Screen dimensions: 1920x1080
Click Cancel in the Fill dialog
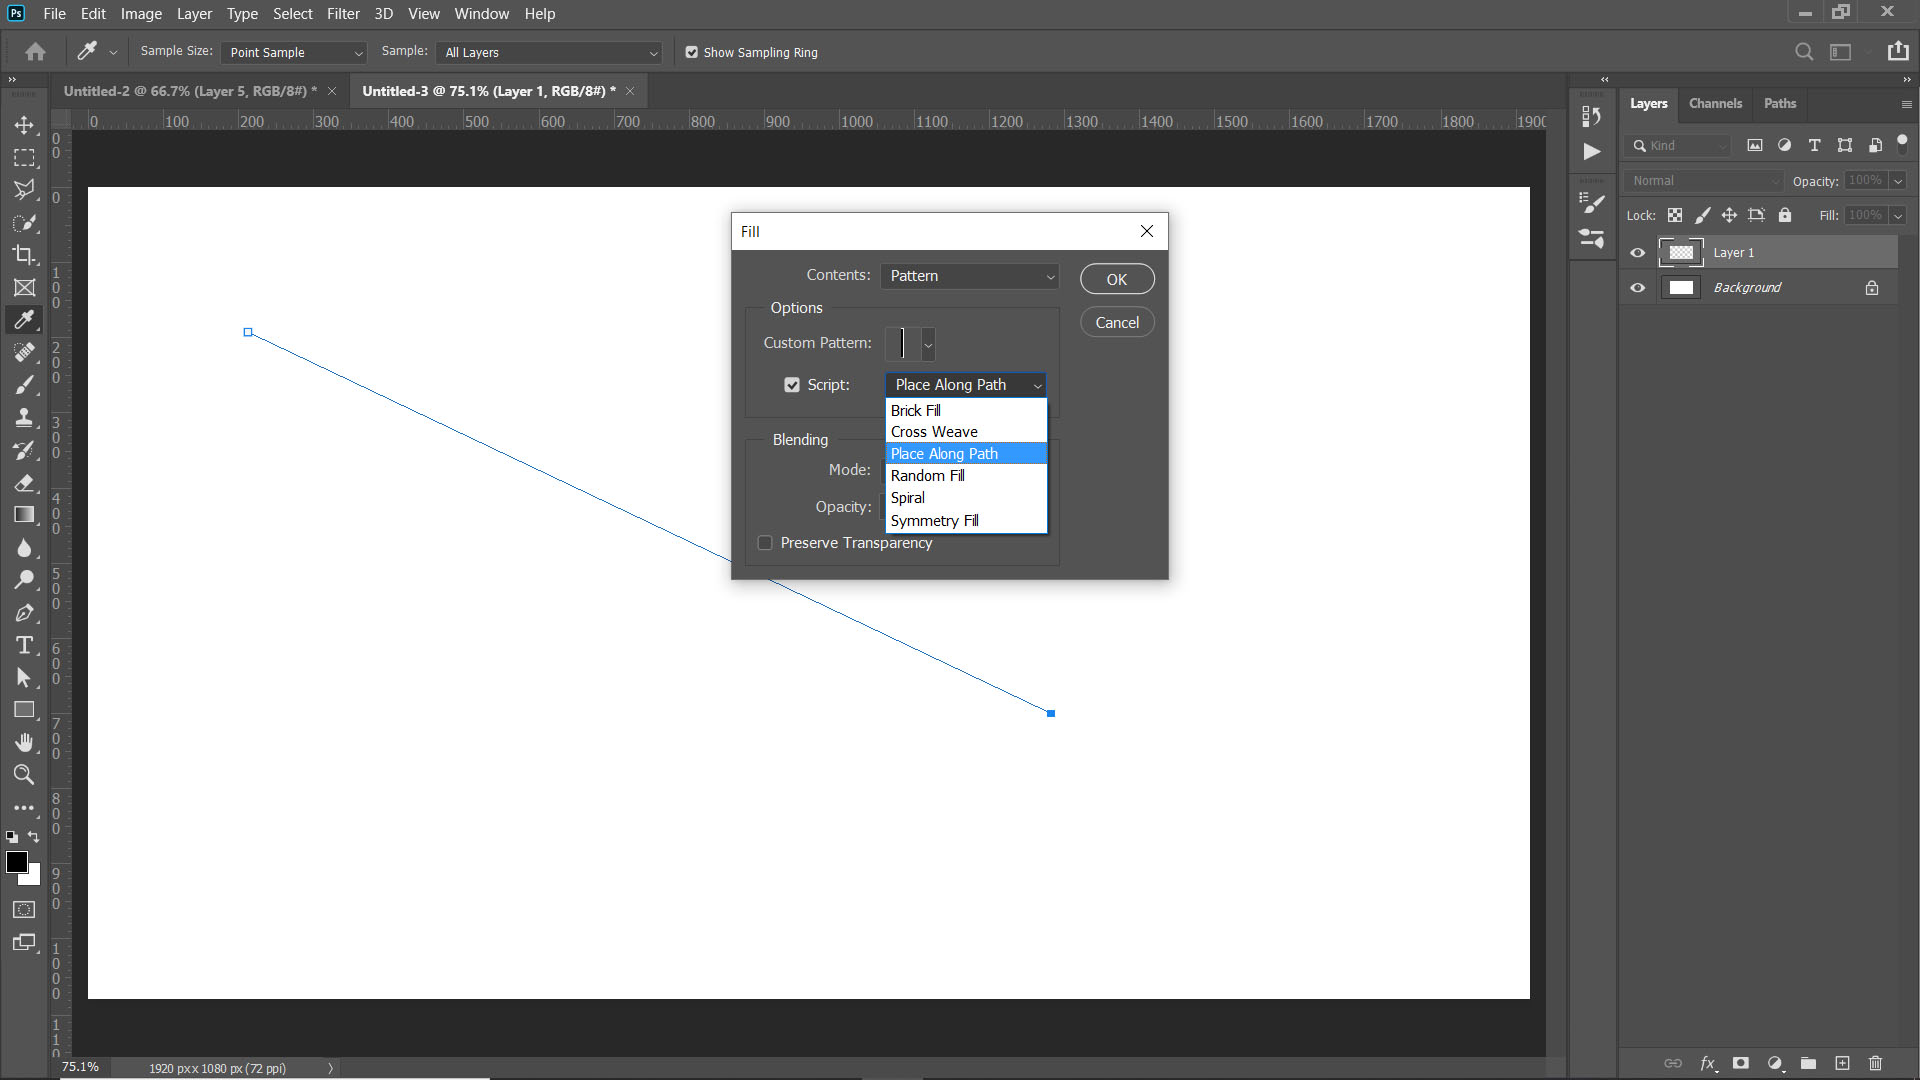pos(1117,322)
